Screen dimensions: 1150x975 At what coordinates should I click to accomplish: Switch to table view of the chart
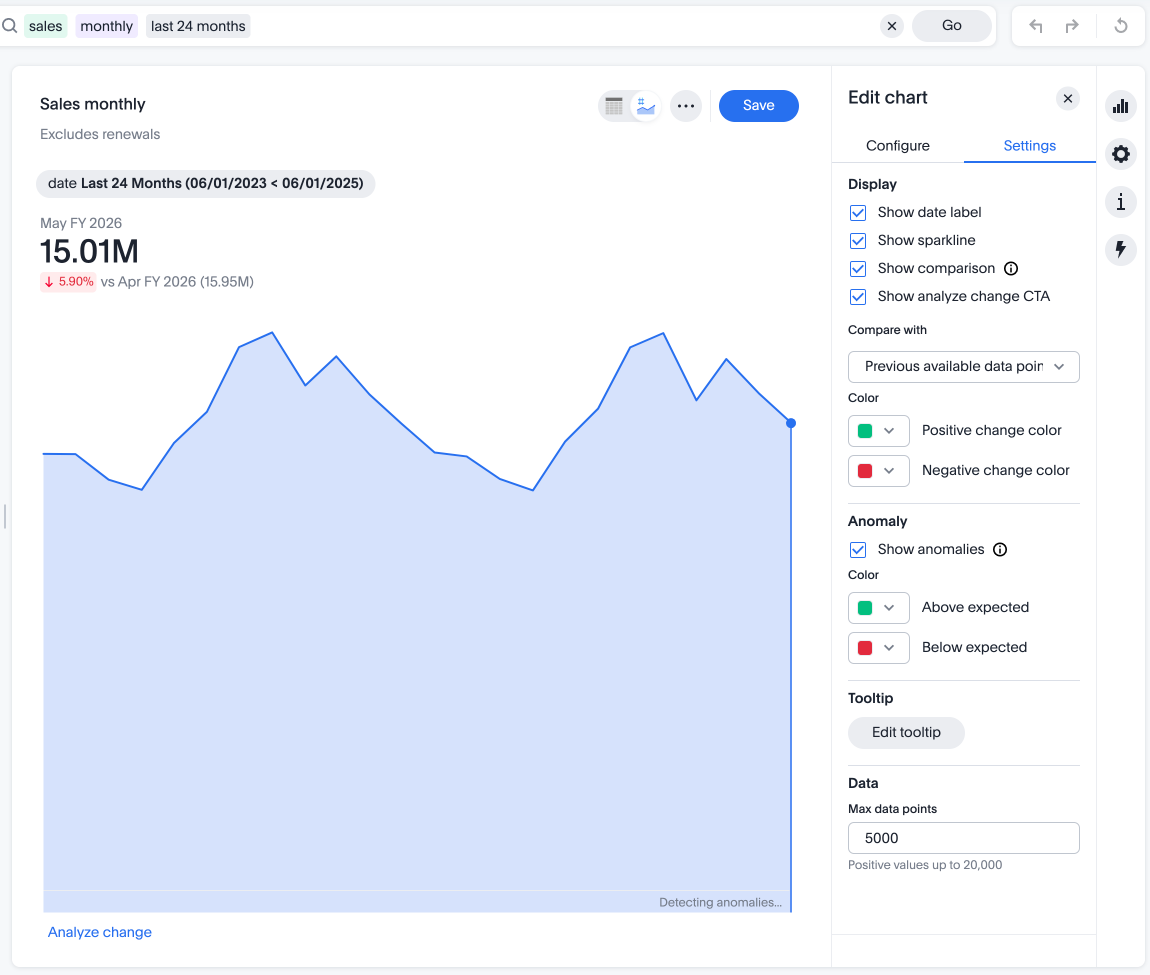(x=614, y=105)
